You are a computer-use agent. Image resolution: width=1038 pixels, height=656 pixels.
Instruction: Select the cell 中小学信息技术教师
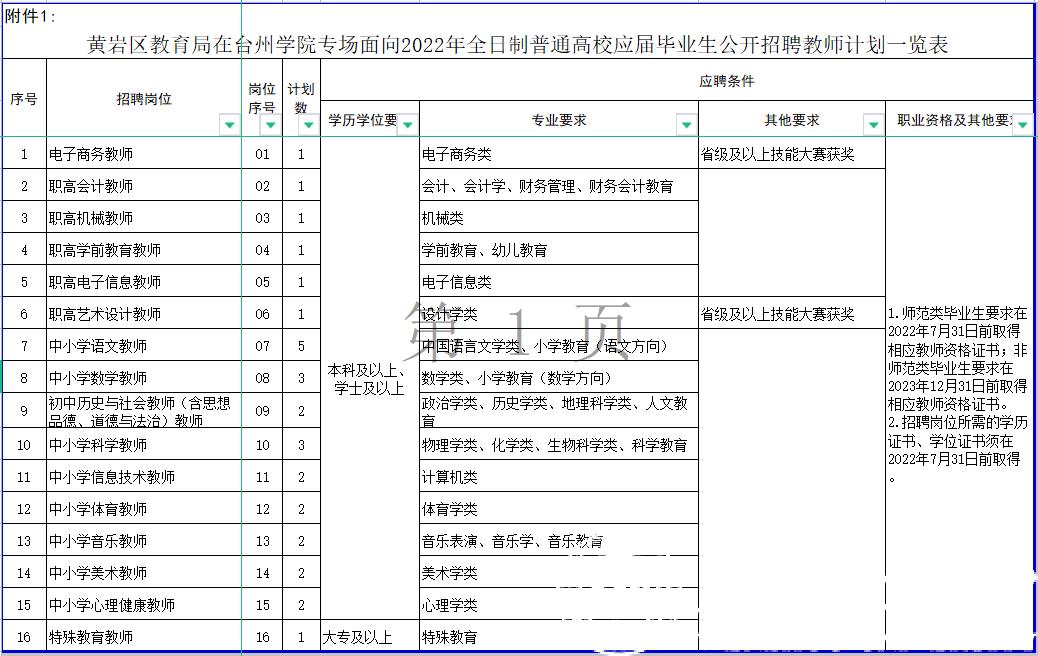point(144,477)
